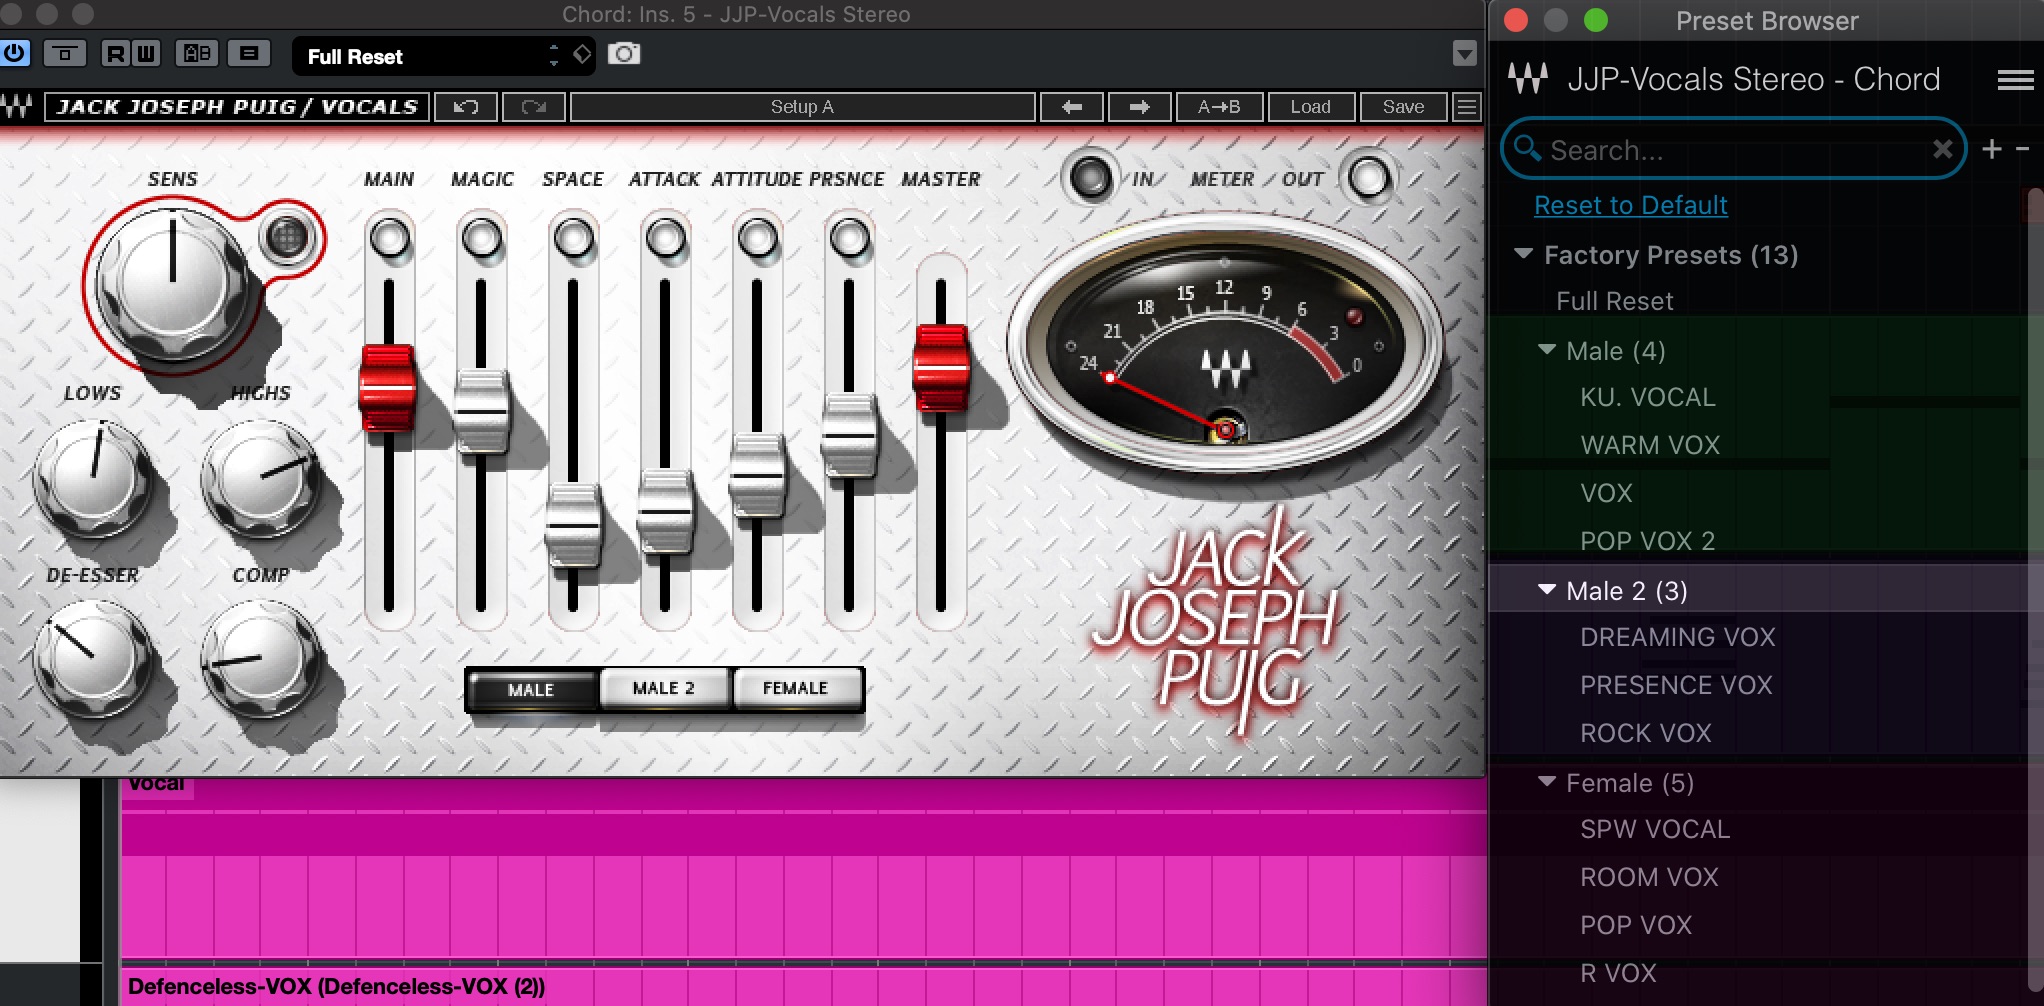The image size is (2044, 1006).
Task: Open the Waves toolbar hamburger menu icon
Action: 1467,107
